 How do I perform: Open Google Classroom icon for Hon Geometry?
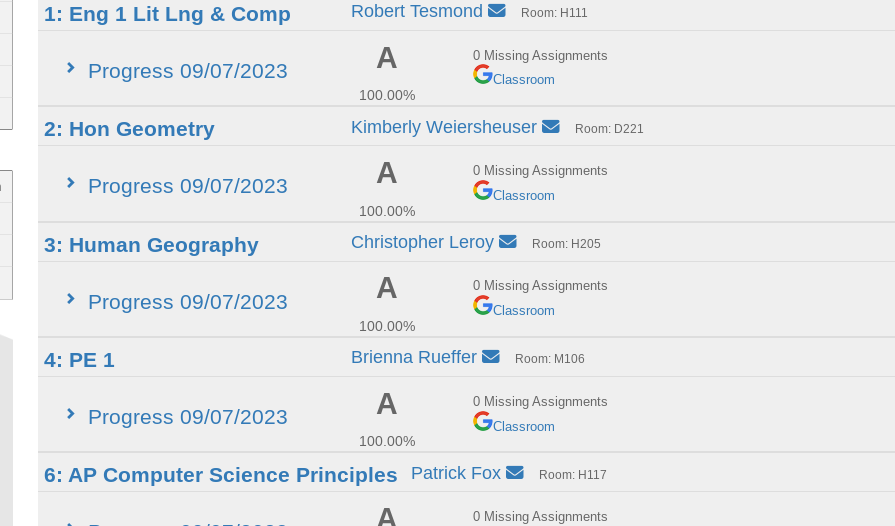[x=483, y=190]
